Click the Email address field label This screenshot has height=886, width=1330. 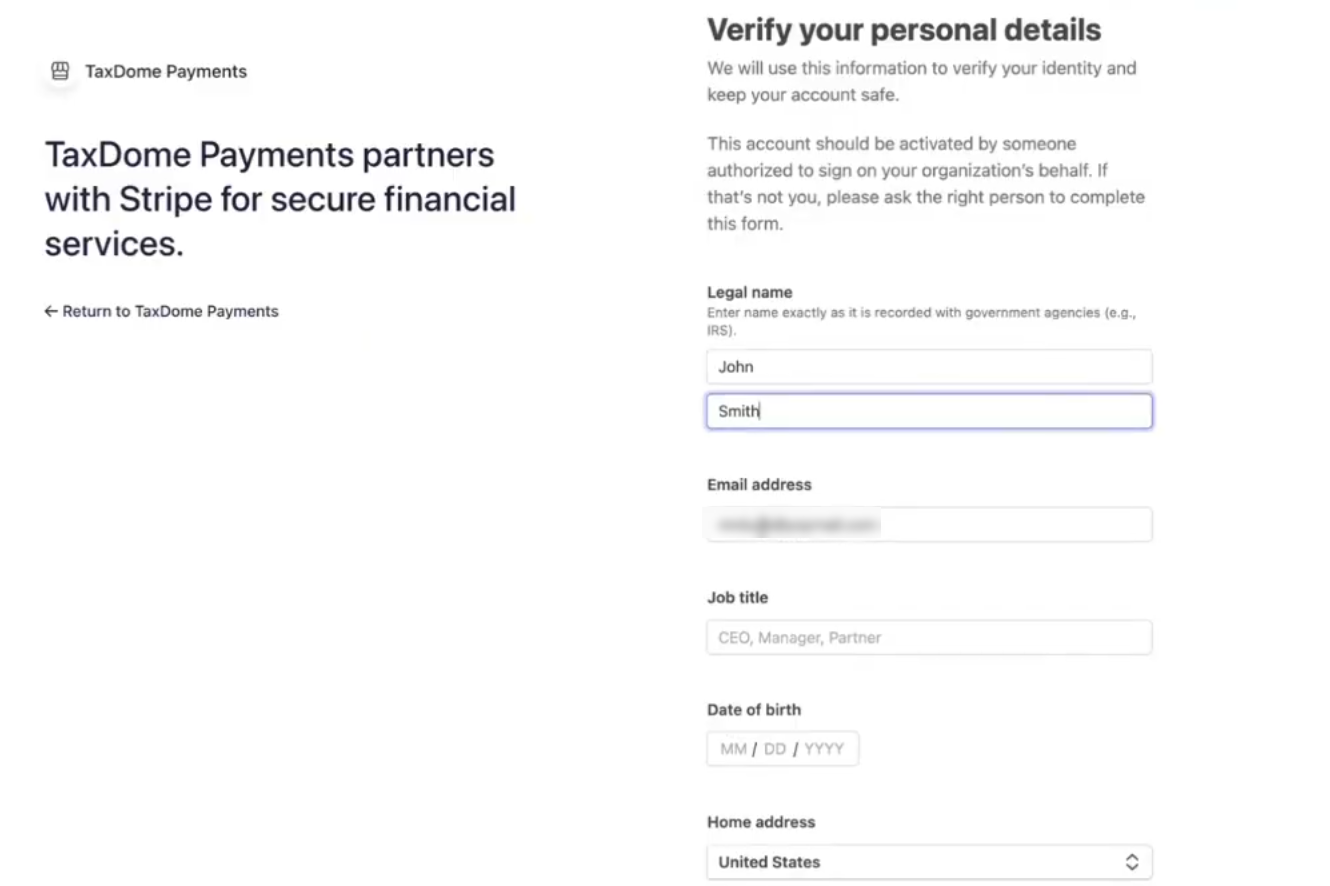pos(759,484)
